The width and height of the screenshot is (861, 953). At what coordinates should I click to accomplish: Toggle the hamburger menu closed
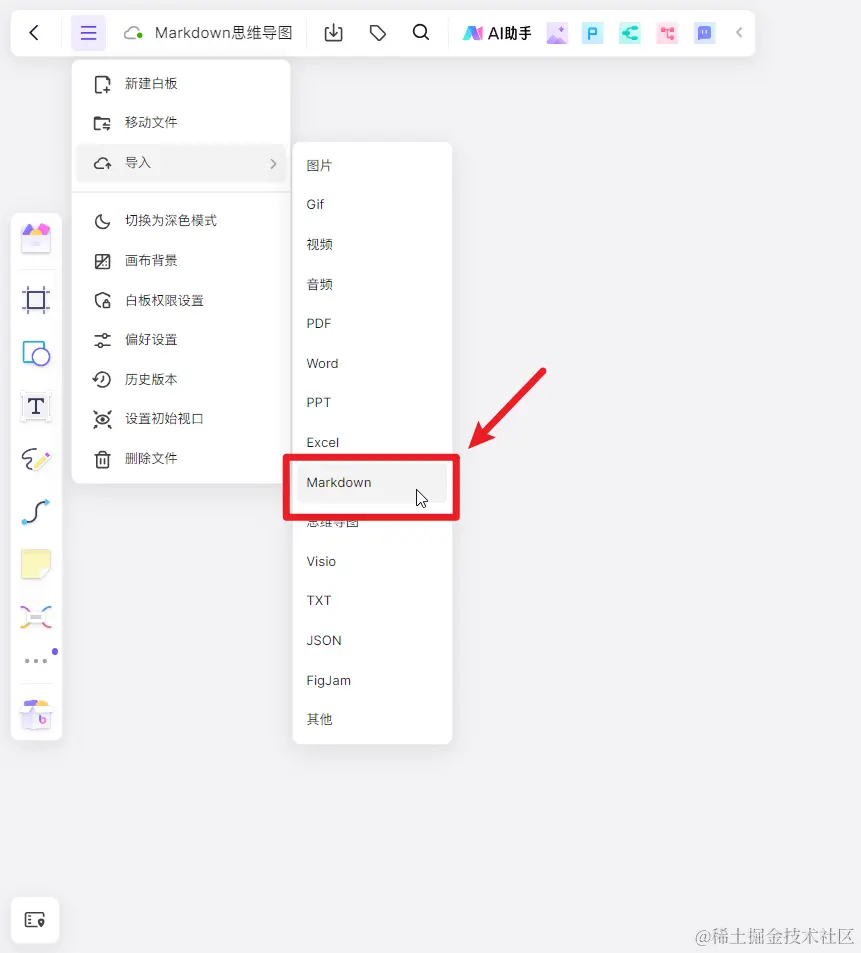tap(88, 32)
